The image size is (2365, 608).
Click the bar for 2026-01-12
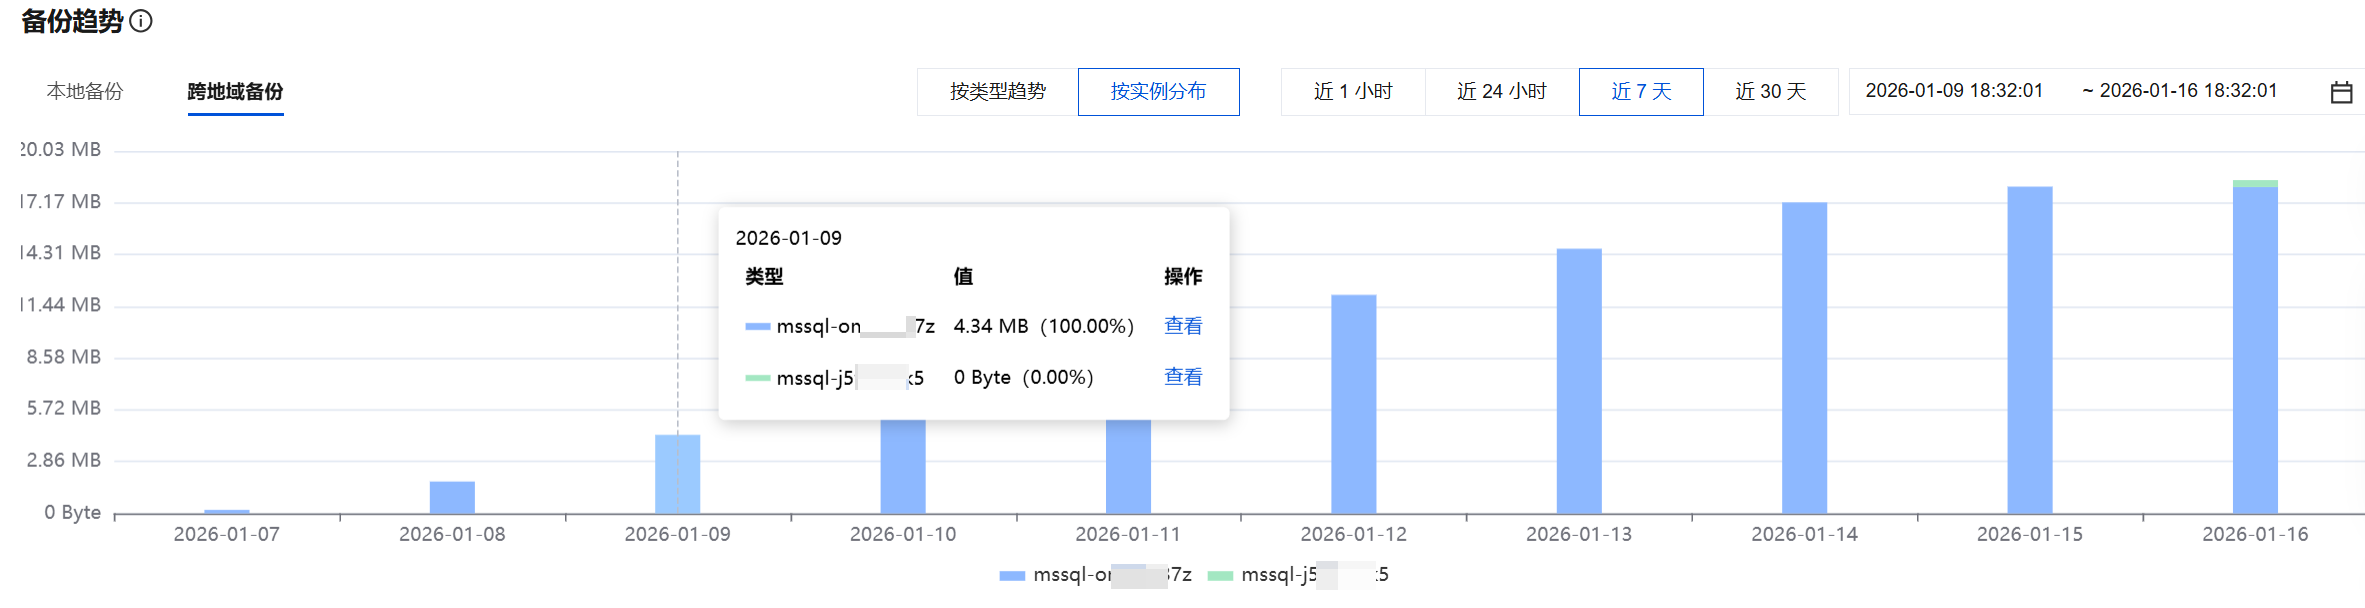click(x=1354, y=404)
